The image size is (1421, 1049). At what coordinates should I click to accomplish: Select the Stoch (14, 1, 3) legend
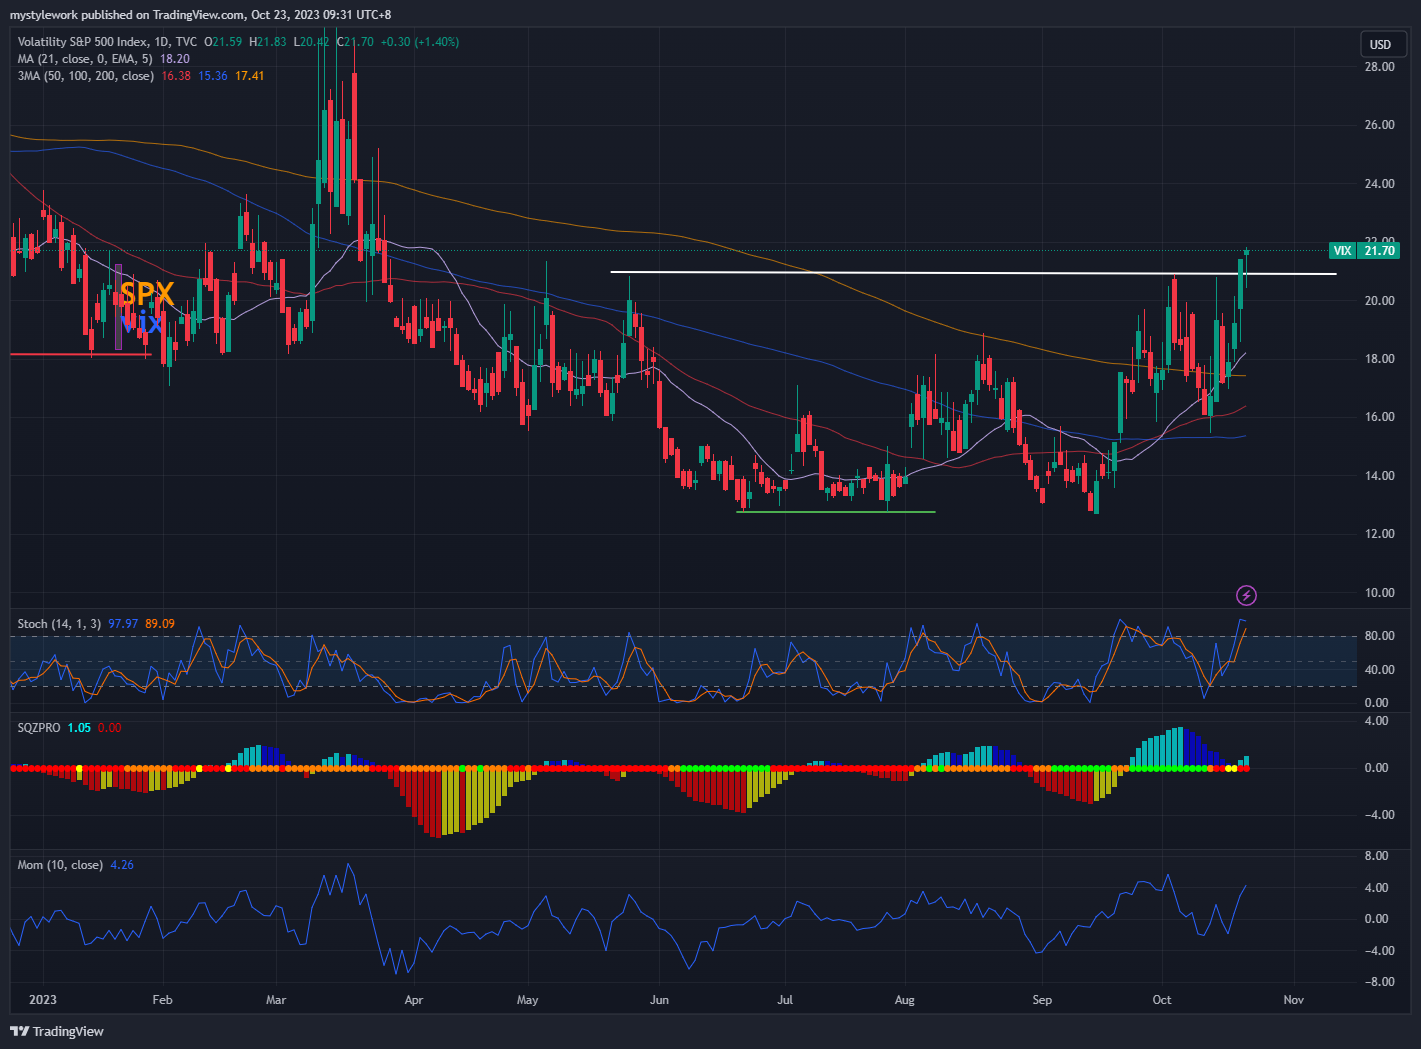[59, 624]
